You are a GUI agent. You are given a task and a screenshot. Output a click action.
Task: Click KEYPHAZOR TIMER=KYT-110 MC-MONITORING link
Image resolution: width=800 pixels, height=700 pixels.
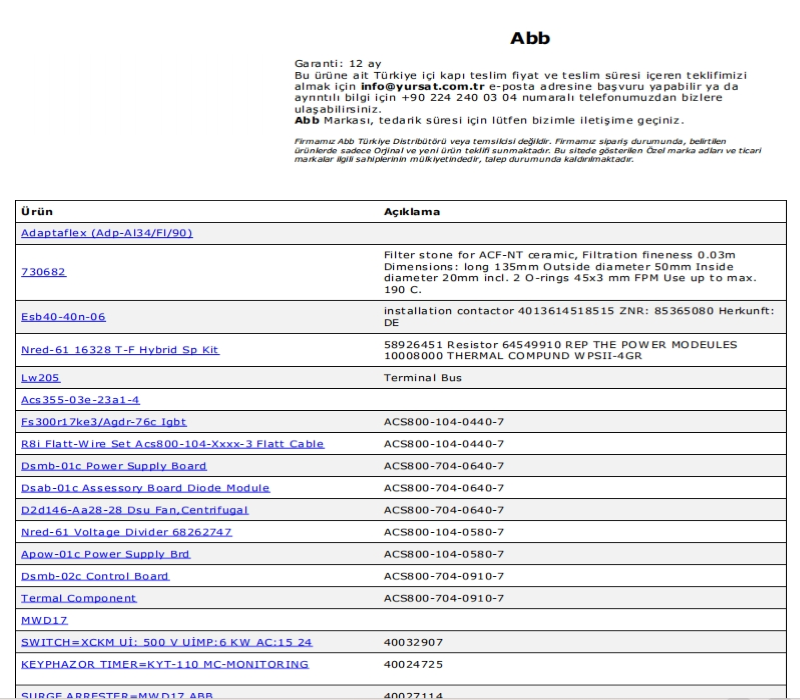(164, 664)
